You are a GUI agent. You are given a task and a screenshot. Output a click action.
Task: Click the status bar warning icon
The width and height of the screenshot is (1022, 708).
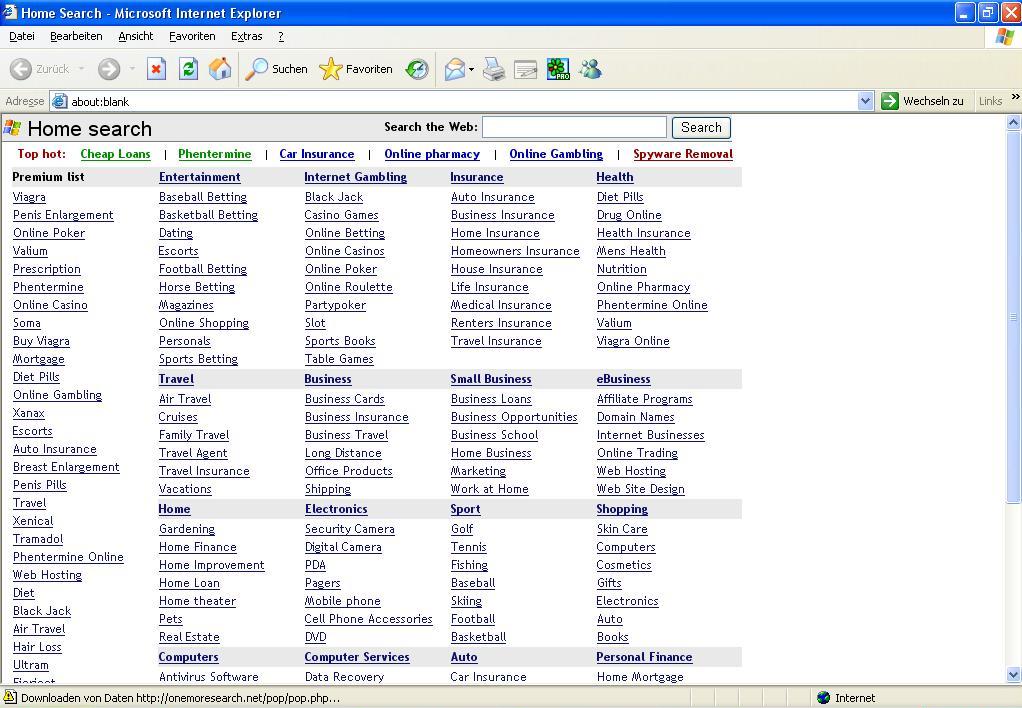(10, 697)
